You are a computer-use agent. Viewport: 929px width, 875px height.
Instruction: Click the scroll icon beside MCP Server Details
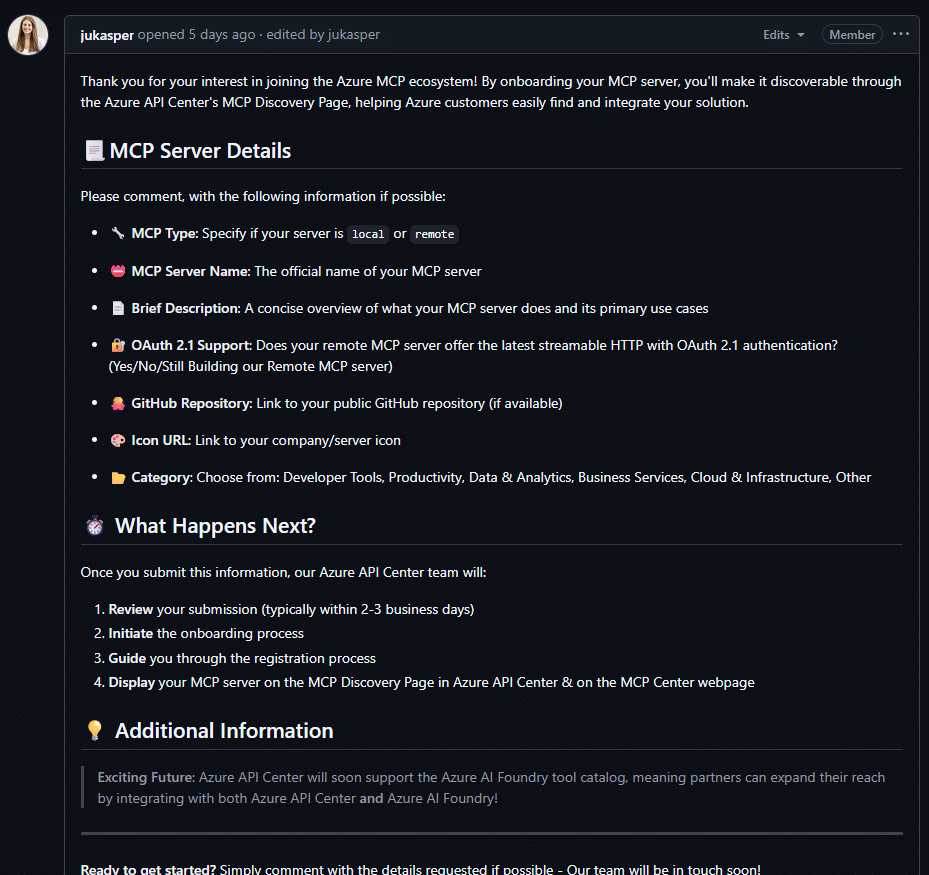(94, 151)
